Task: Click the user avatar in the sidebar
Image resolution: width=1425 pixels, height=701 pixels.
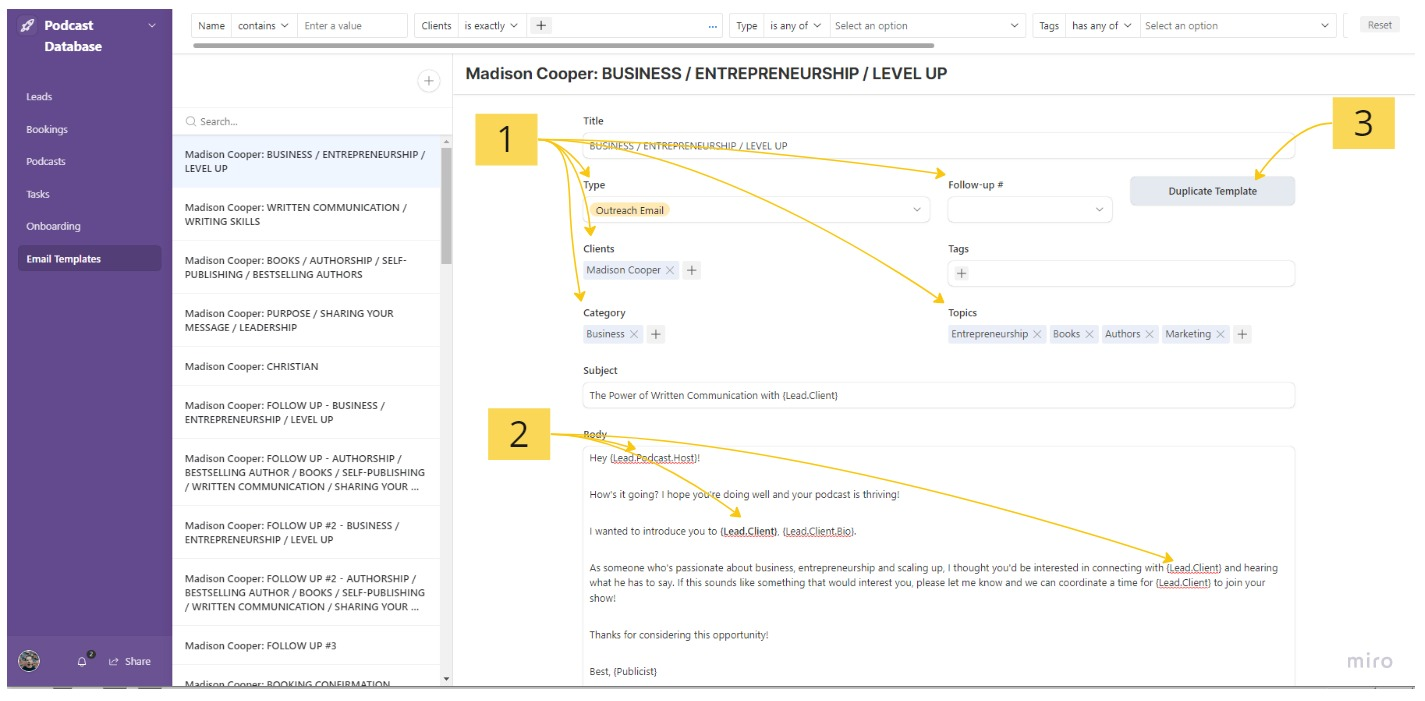Action: pyautogui.click(x=30, y=661)
